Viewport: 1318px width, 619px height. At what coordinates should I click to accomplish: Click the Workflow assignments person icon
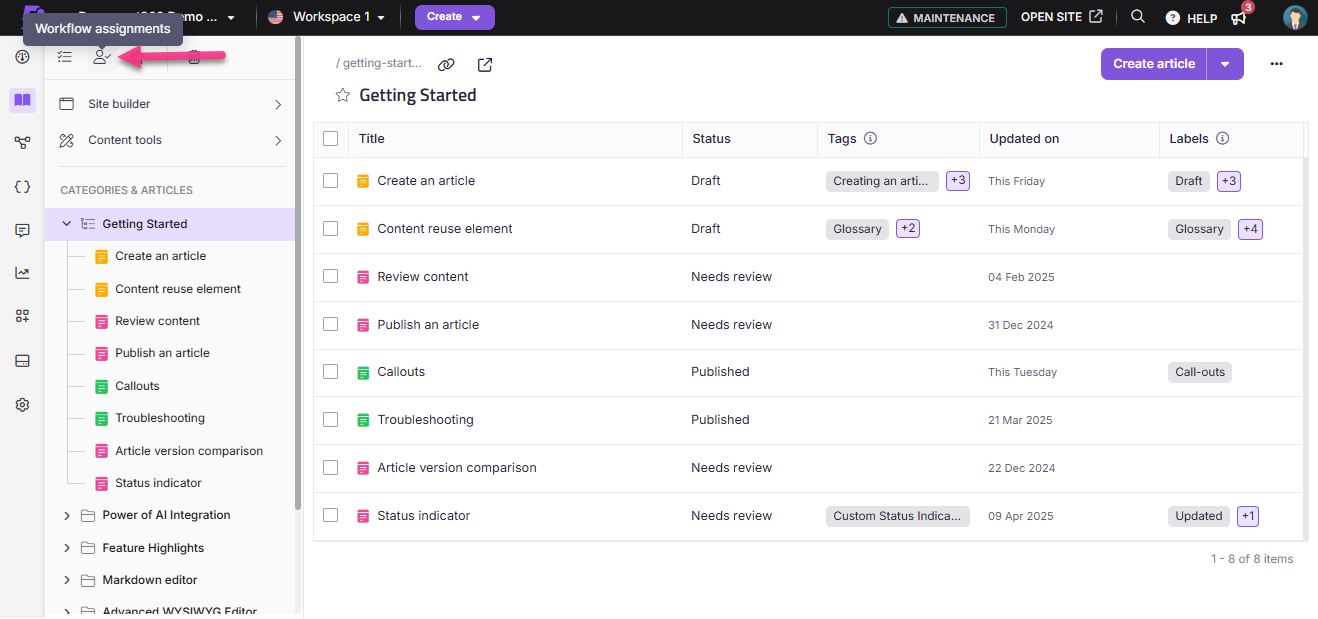tap(100, 58)
